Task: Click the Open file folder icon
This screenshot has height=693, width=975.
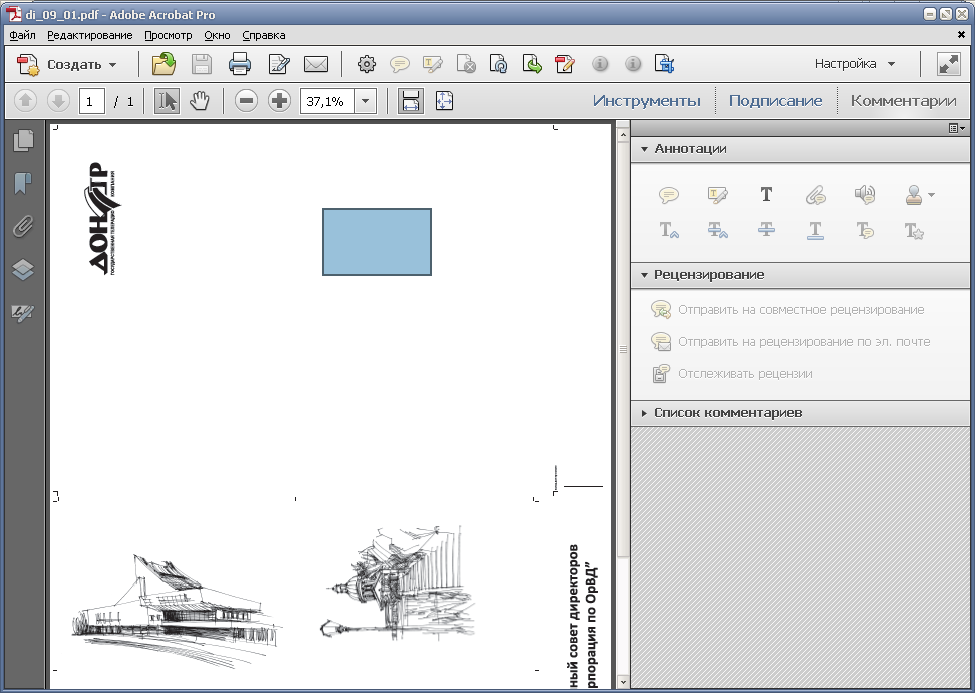Action: (x=164, y=65)
